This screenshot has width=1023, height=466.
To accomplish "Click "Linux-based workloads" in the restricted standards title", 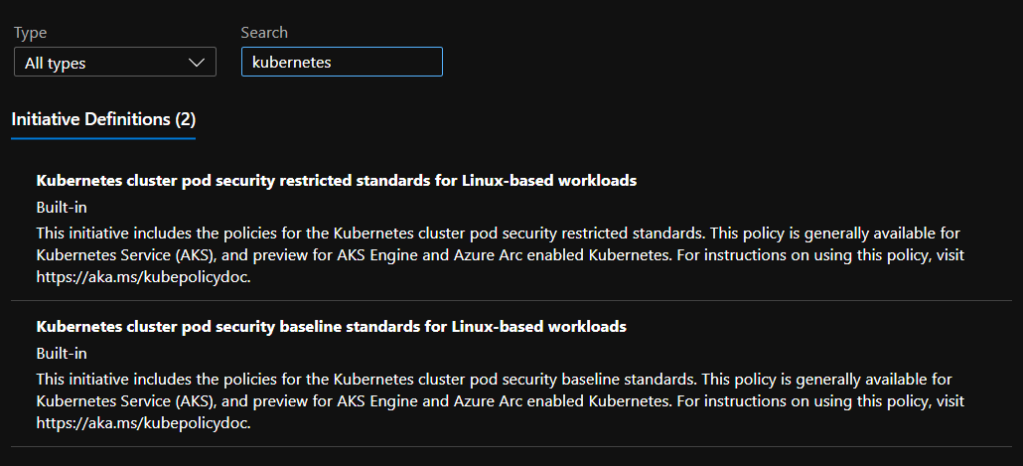I will pos(550,181).
